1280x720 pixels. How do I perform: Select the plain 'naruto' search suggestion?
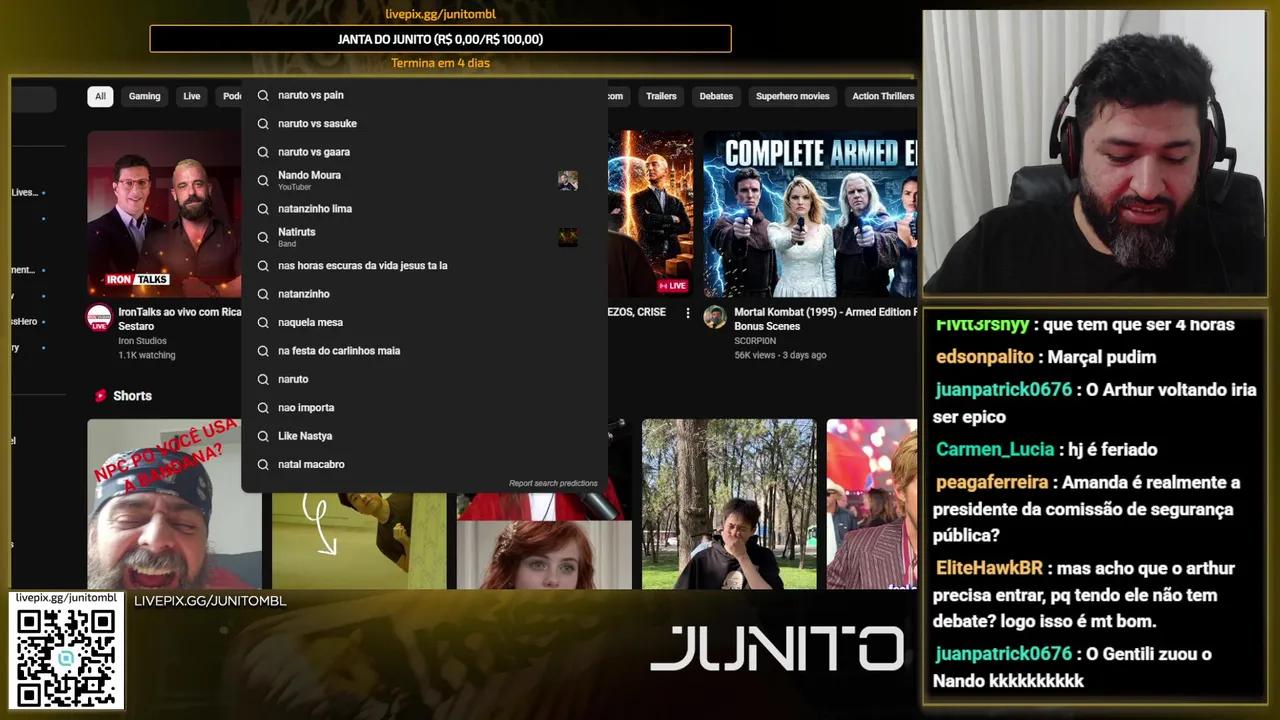point(424,379)
